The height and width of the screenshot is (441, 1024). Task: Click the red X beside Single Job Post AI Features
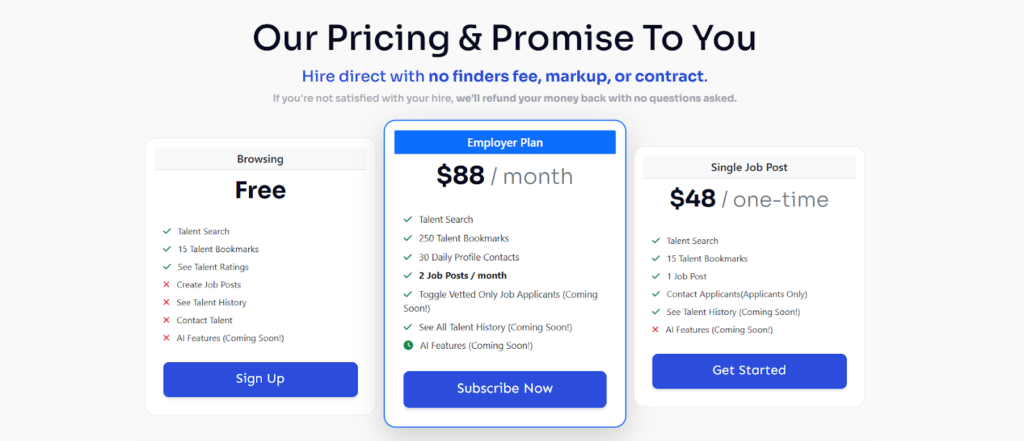click(x=656, y=330)
